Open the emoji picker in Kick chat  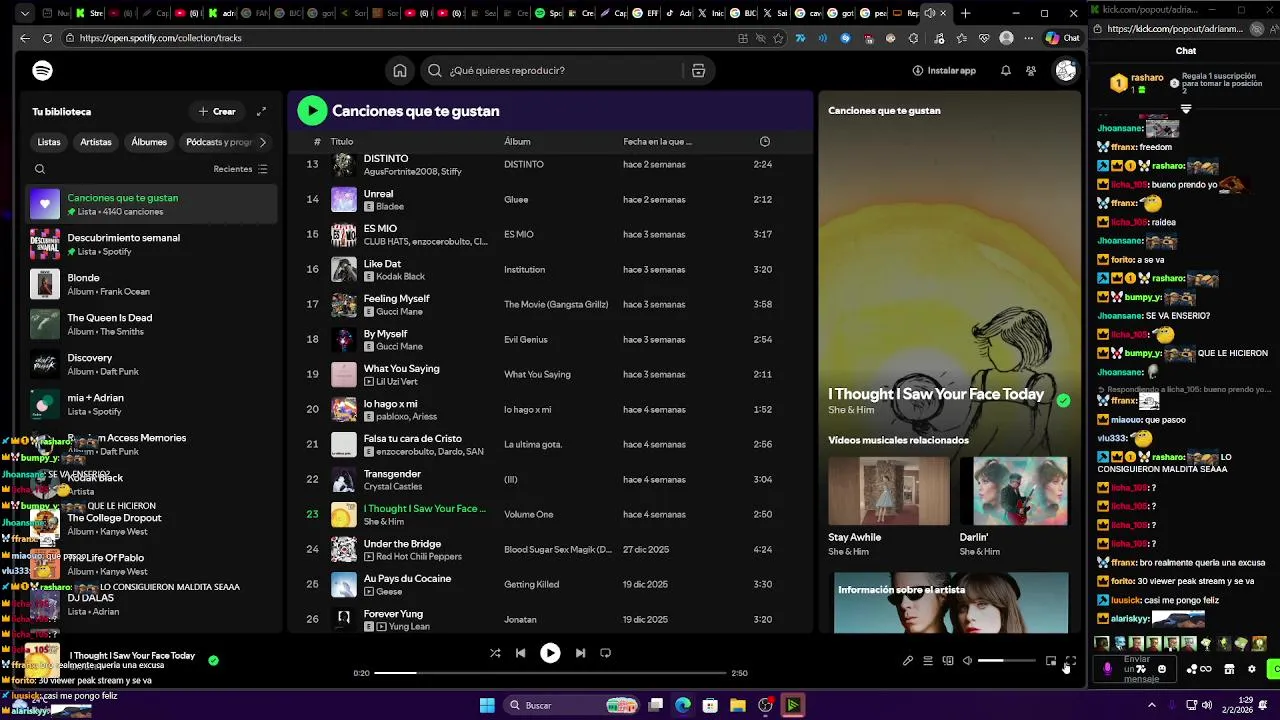pos(1161,669)
